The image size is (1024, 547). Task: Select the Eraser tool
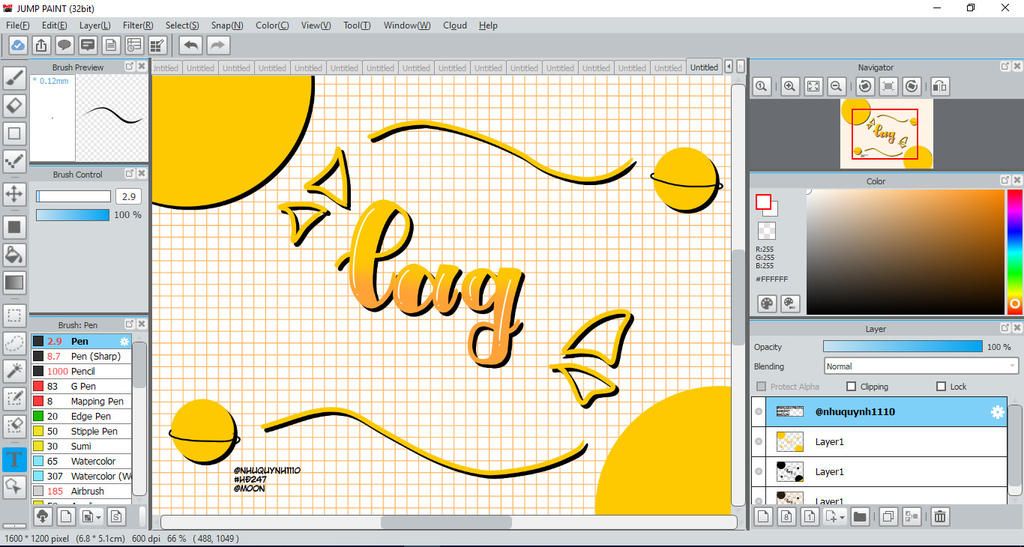(x=14, y=105)
